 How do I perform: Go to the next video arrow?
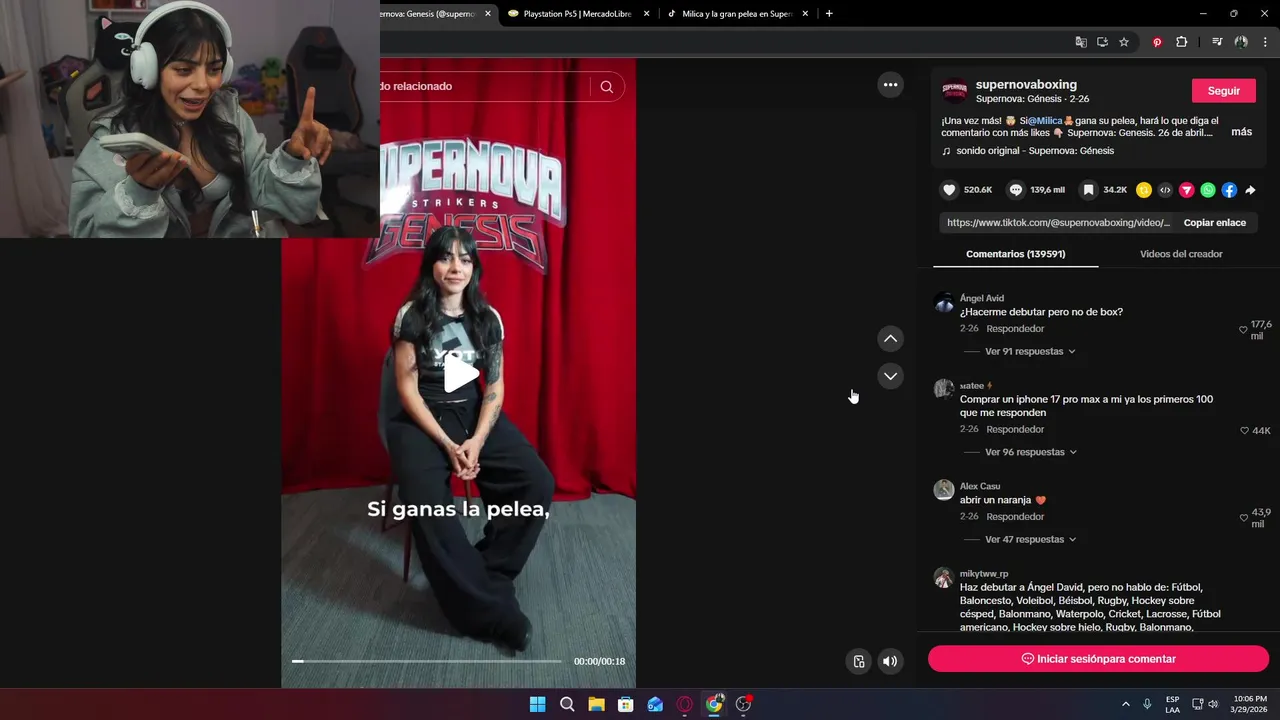[x=890, y=376]
